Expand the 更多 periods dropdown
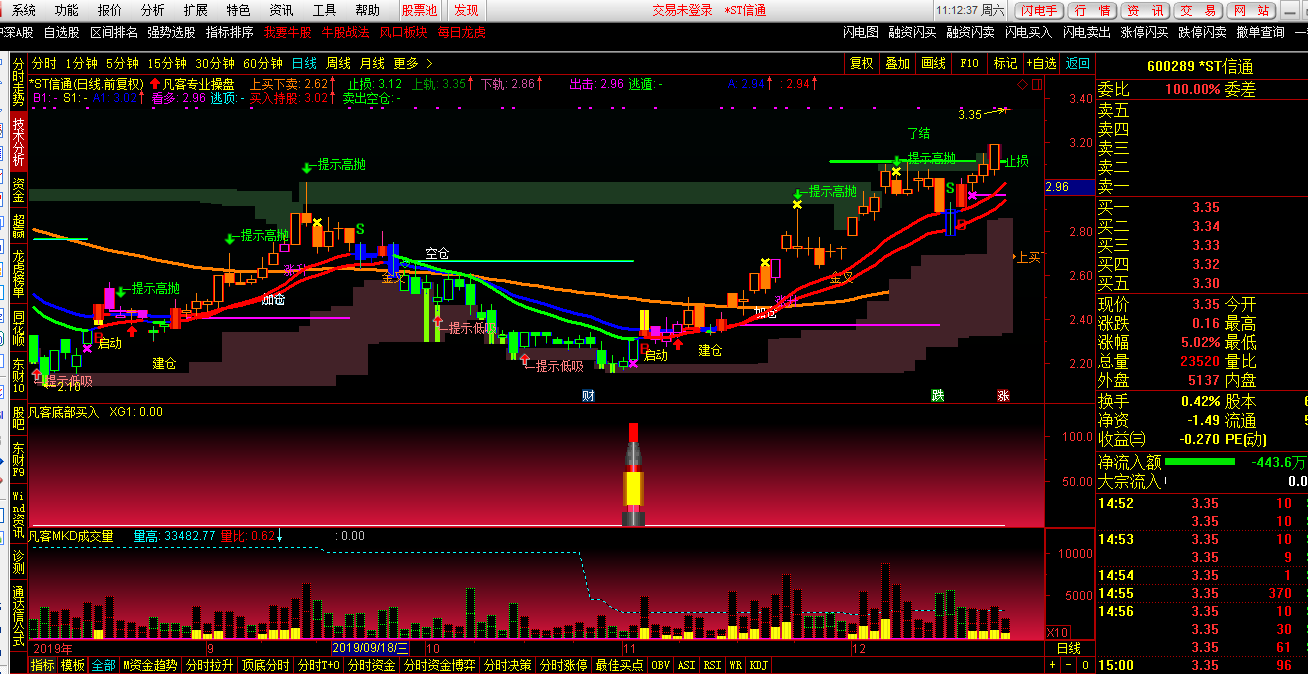Image resolution: width=1308 pixels, height=674 pixels. pyautogui.click(x=412, y=63)
